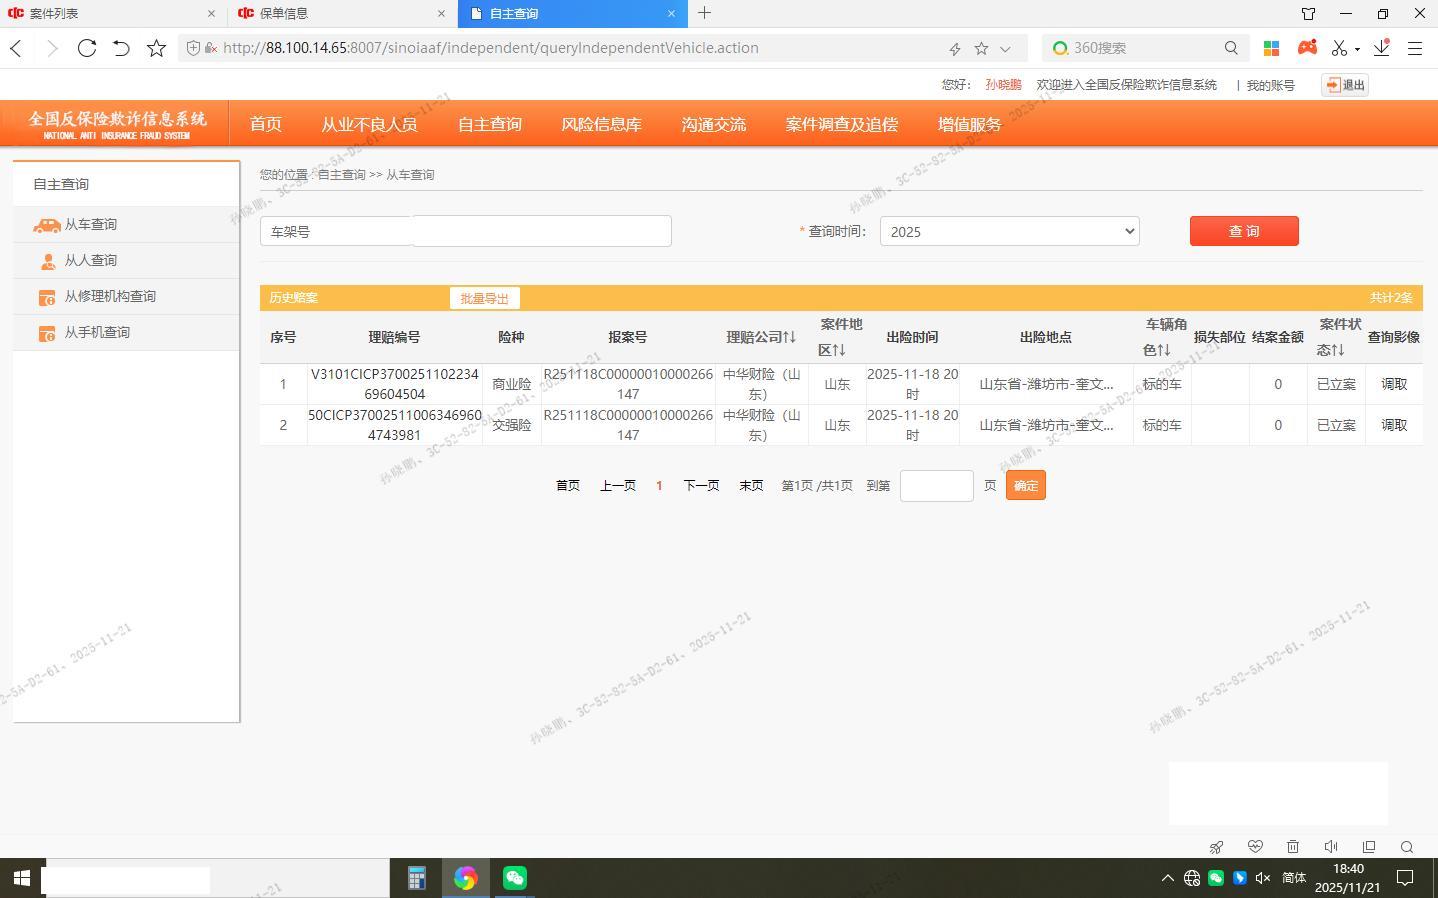Click the trash icon in bottom status bar
This screenshot has height=898, width=1438.
(x=1293, y=847)
